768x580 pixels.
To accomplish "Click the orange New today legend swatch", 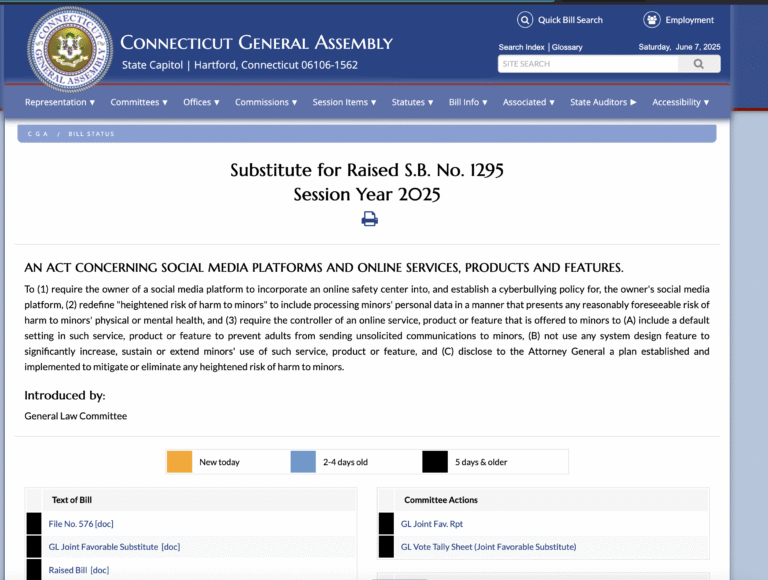I will click(179, 462).
